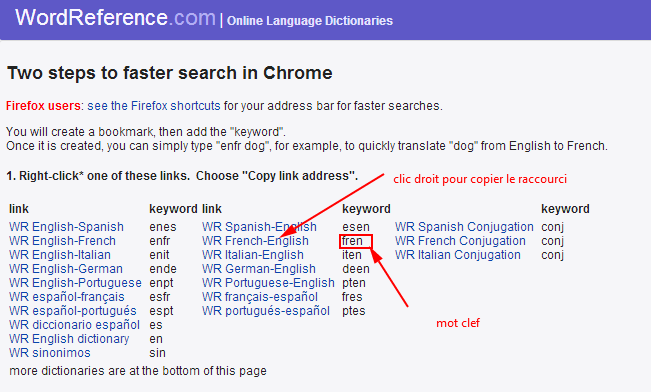
Task: Open WR English-German link
Action: click(66, 269)
